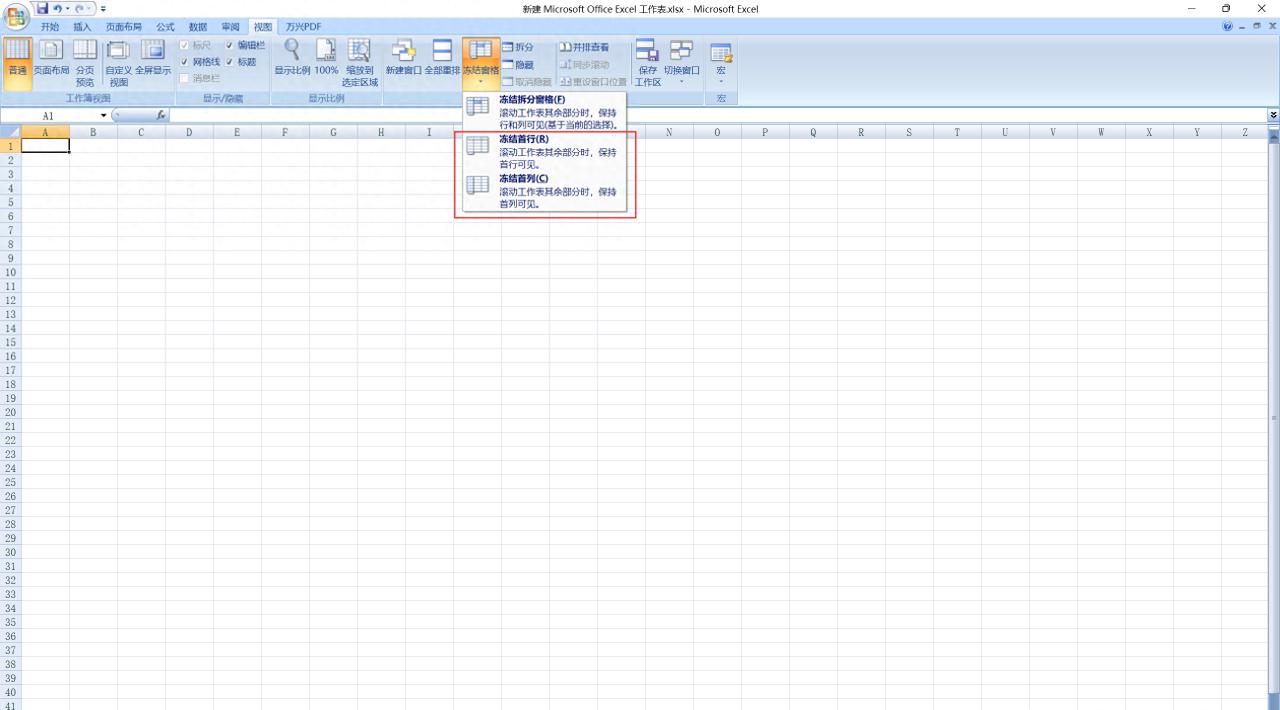Click 隐藏 hide window button
The width and height of the screenshot is (1280, 710).
(x=518, y=64)
